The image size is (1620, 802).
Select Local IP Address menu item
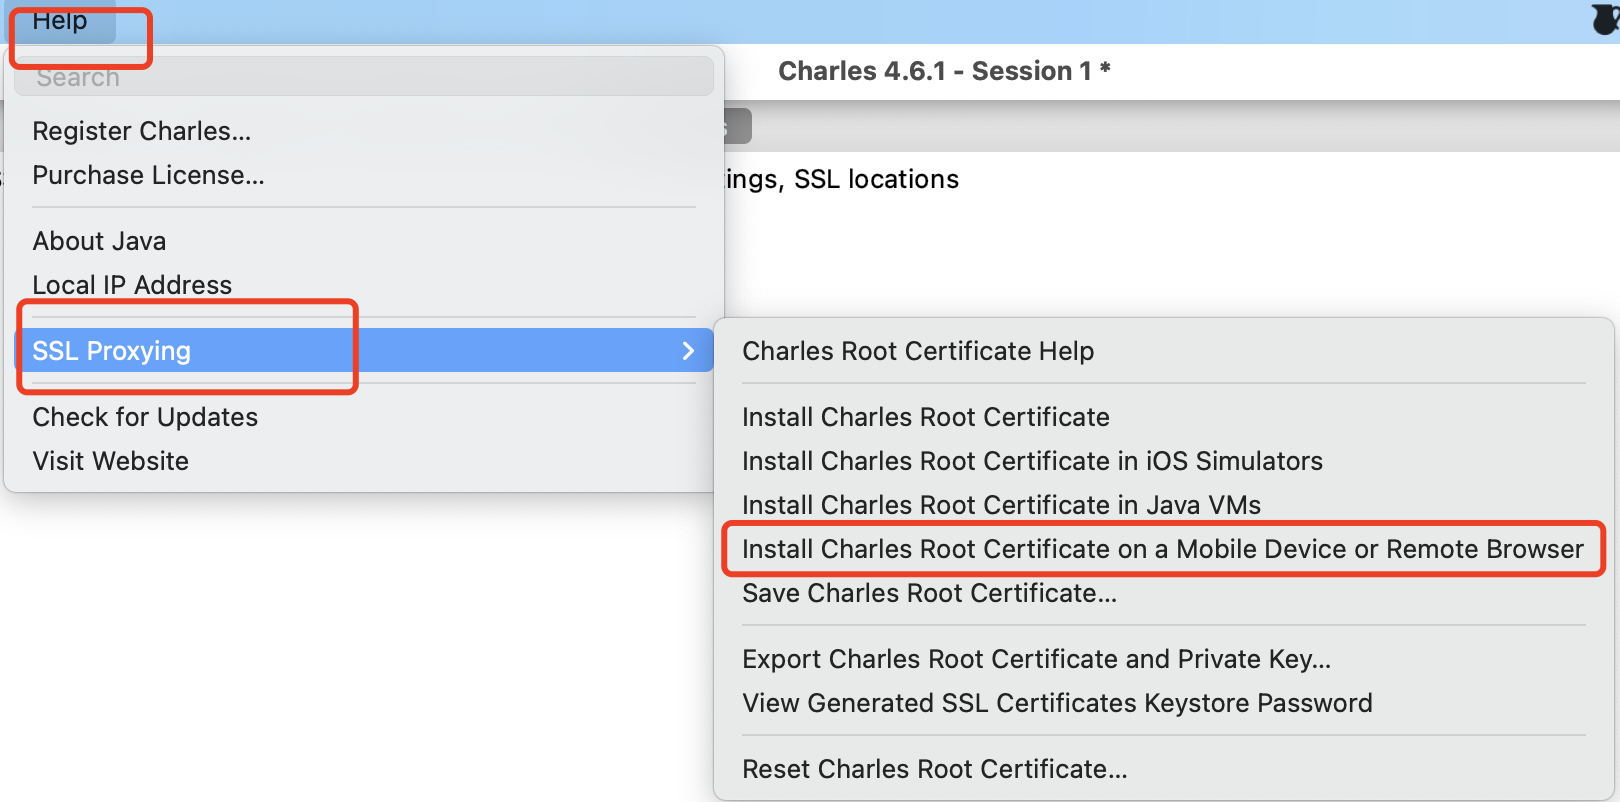coord(365,285)
